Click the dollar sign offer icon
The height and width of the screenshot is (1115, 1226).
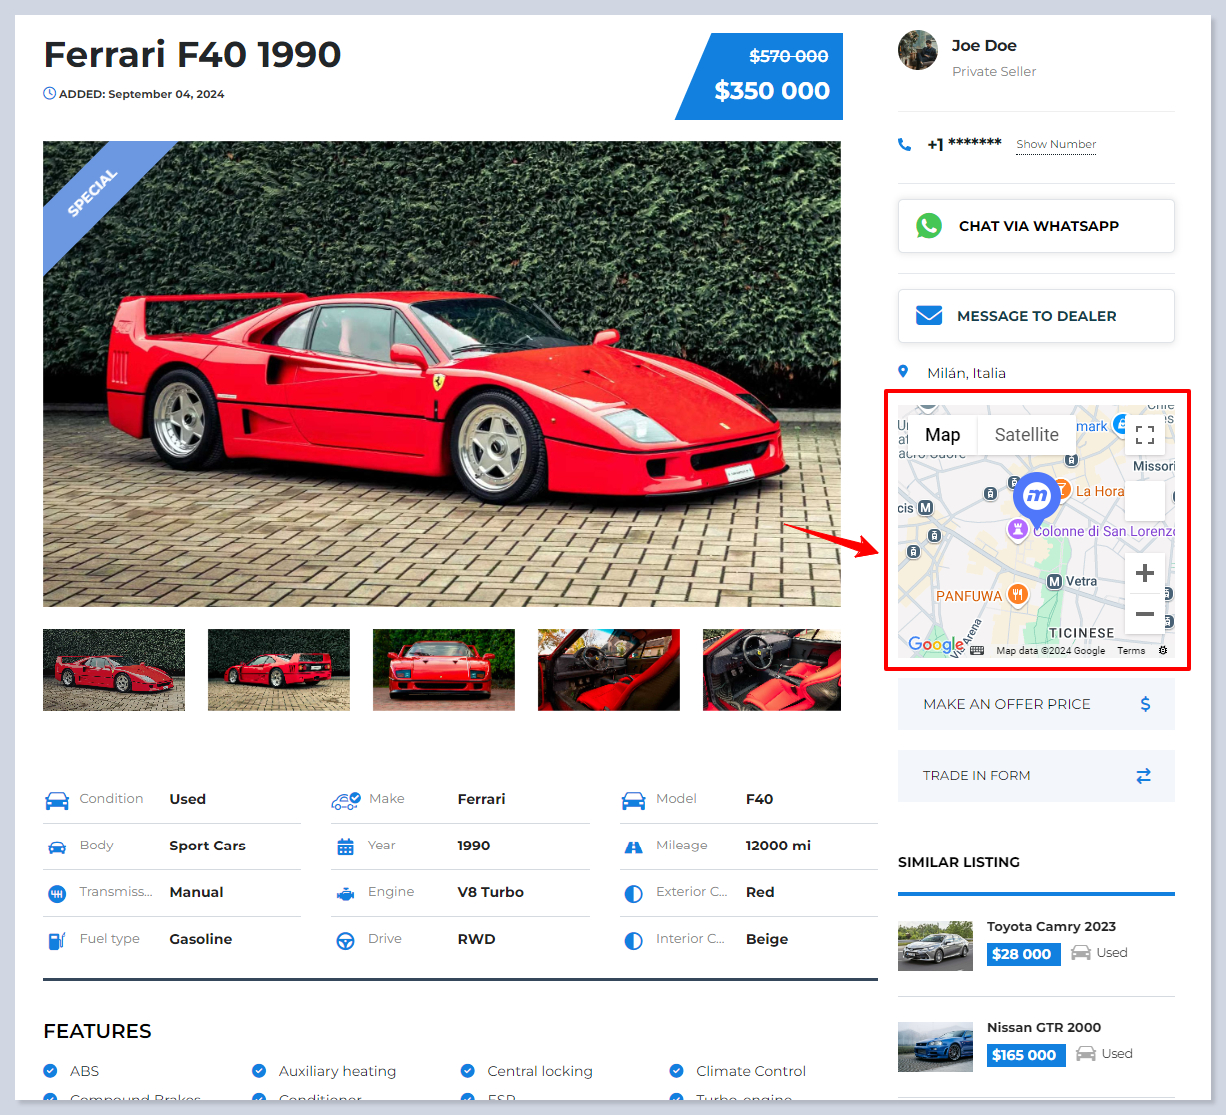coord(1145,704)
